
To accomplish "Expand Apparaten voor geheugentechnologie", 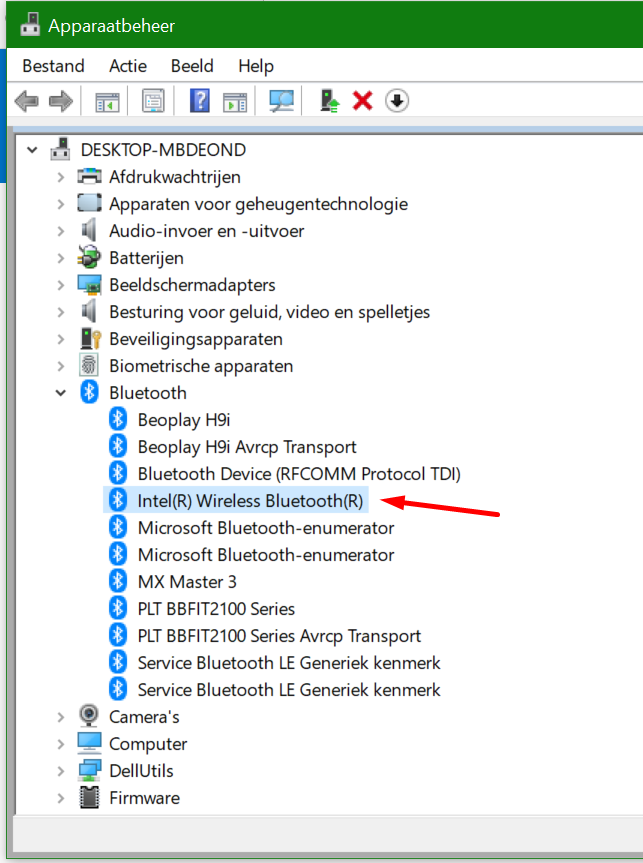I will [61, 204].
